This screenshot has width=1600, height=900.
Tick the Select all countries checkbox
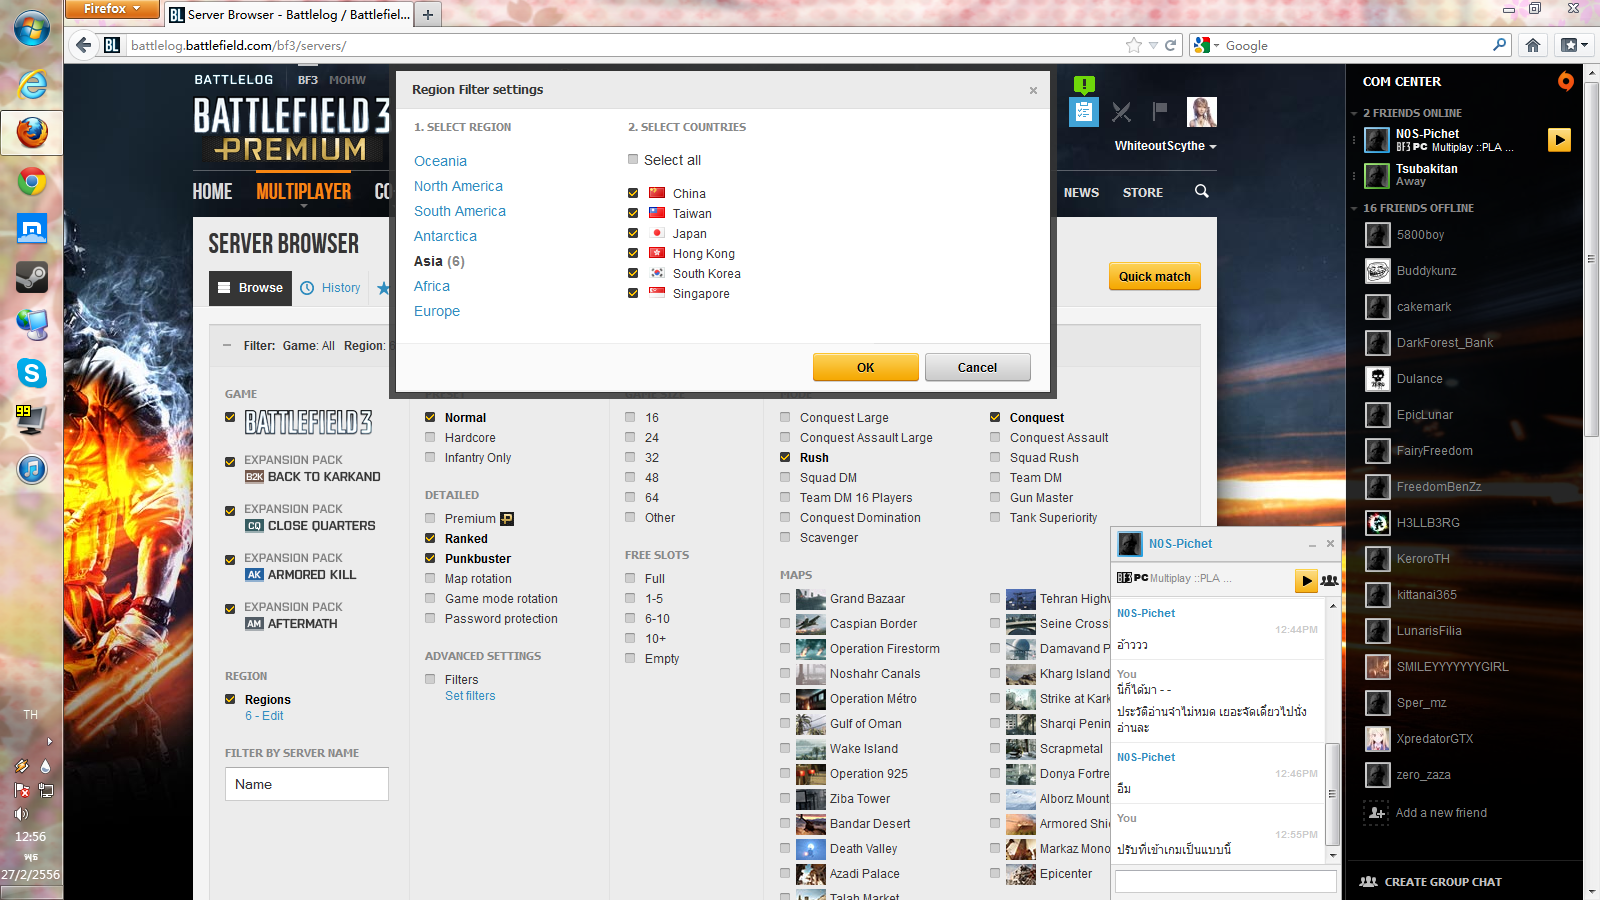point(633,159)
